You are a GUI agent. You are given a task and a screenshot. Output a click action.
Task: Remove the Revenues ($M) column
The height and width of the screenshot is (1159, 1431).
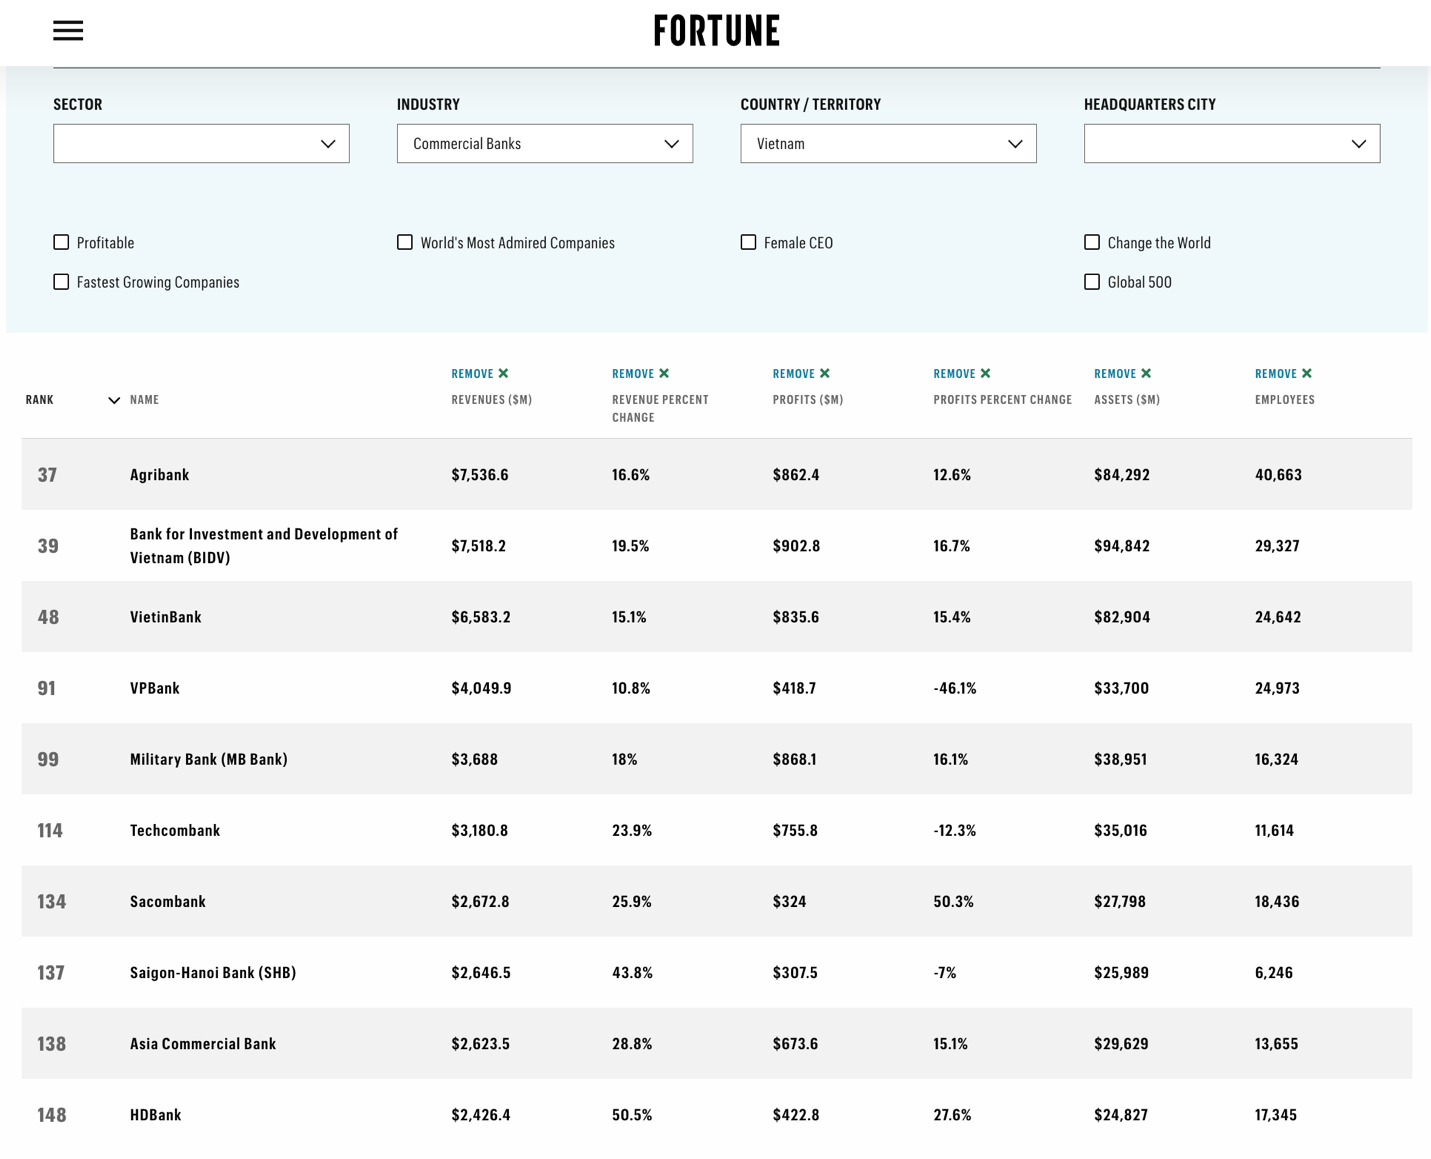point(480,374)
